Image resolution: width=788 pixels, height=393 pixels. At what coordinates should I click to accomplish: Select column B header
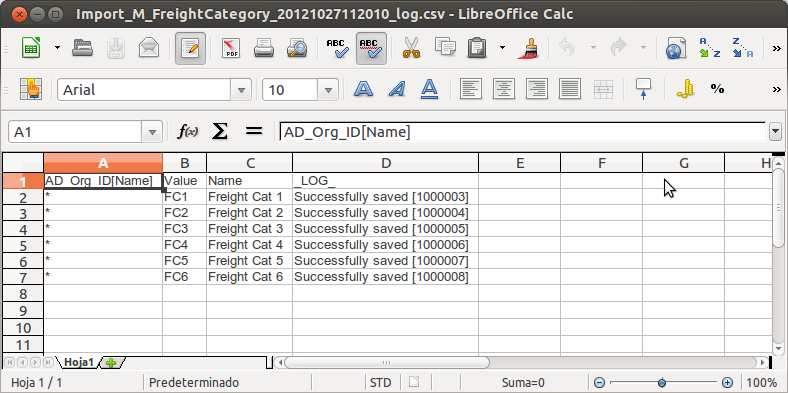point(184,163)
